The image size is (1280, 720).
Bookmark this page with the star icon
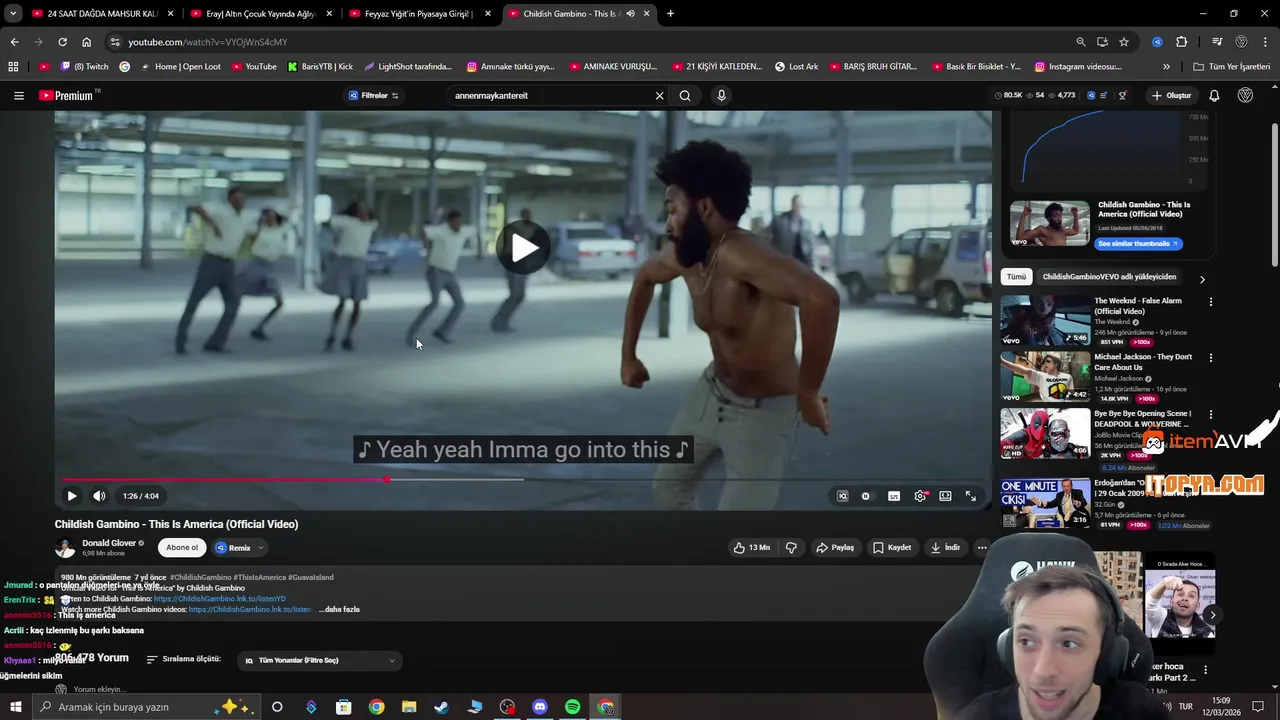(1124, 42)
